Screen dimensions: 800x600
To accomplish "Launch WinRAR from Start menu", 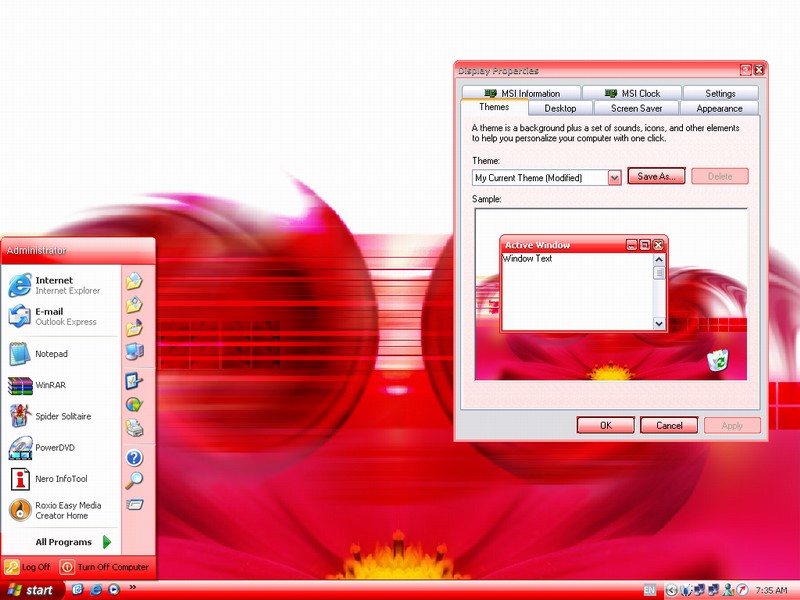I will pos(60,385).
